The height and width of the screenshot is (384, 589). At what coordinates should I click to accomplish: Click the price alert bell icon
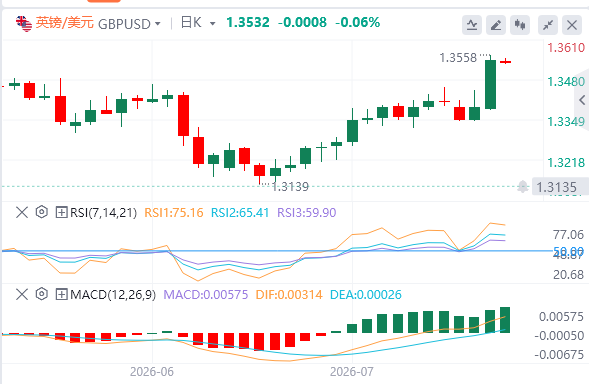[x=523, y=186]
